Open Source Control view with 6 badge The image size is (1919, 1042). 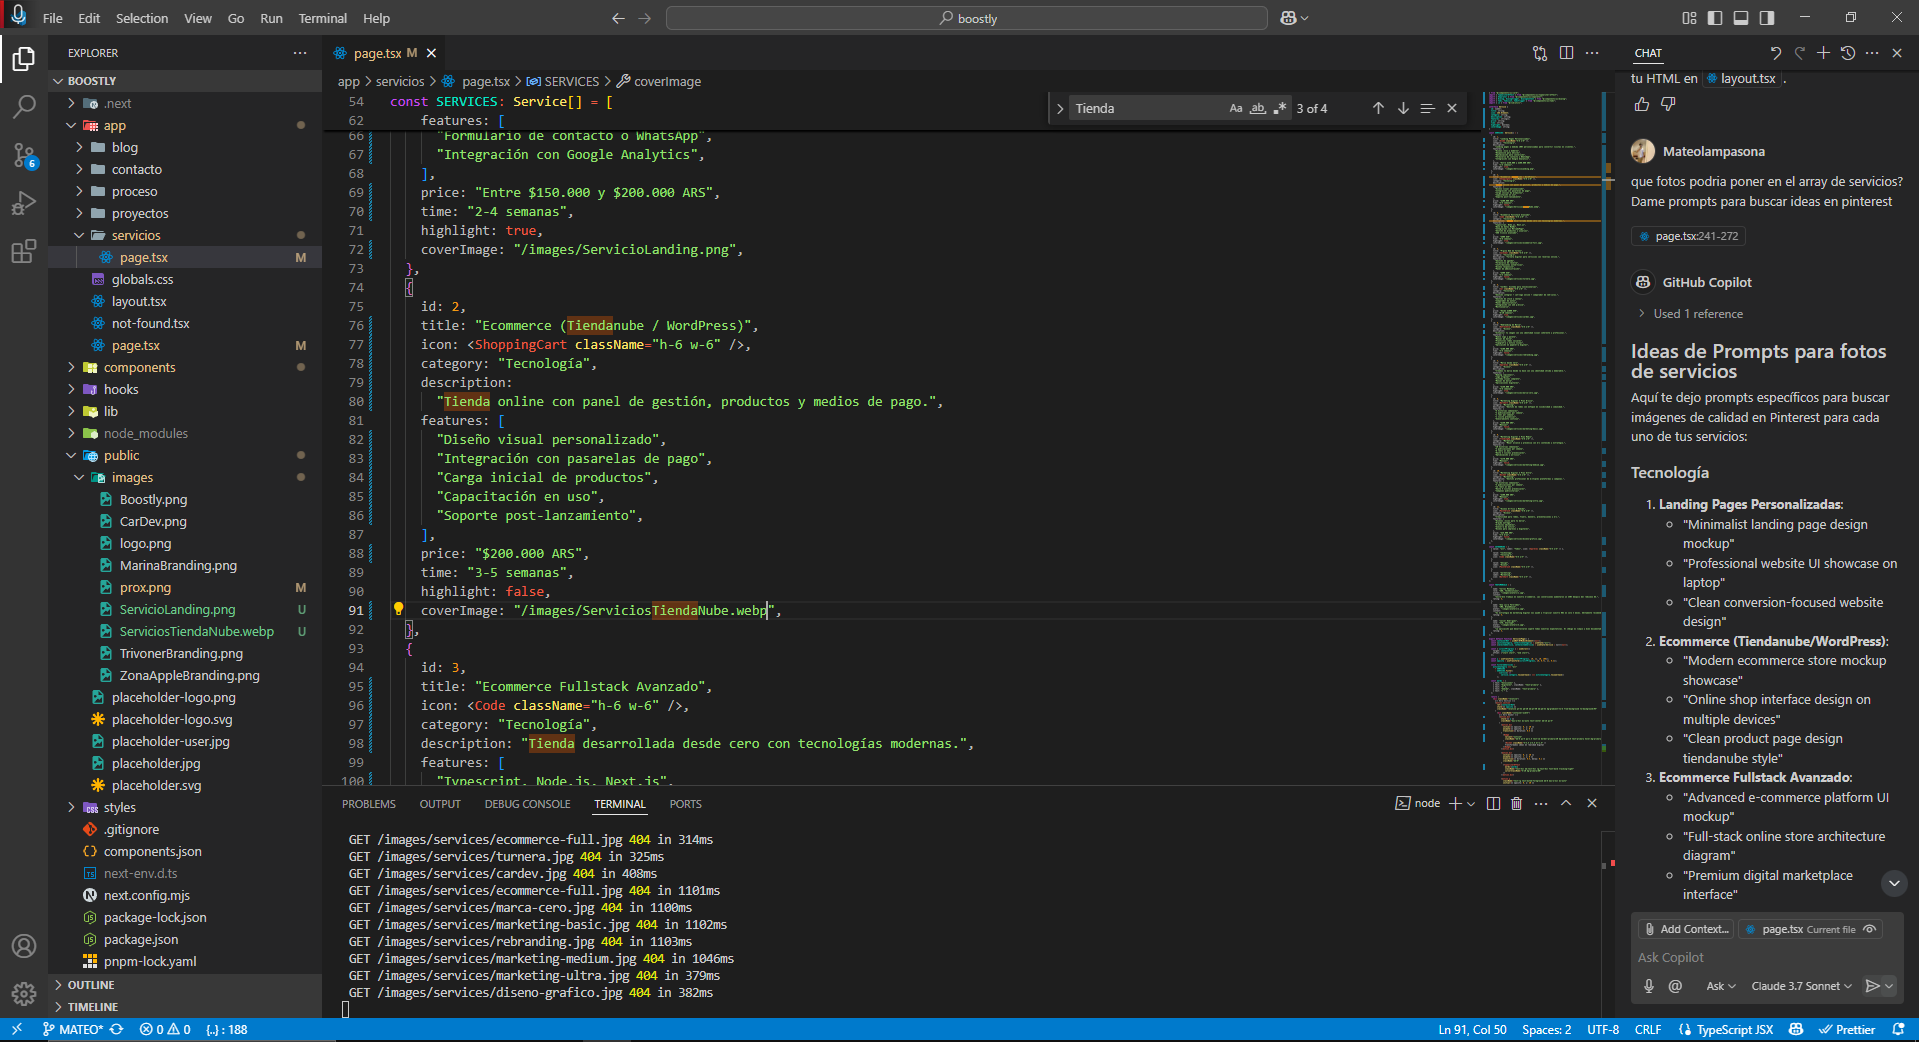(x=24, y=155)
